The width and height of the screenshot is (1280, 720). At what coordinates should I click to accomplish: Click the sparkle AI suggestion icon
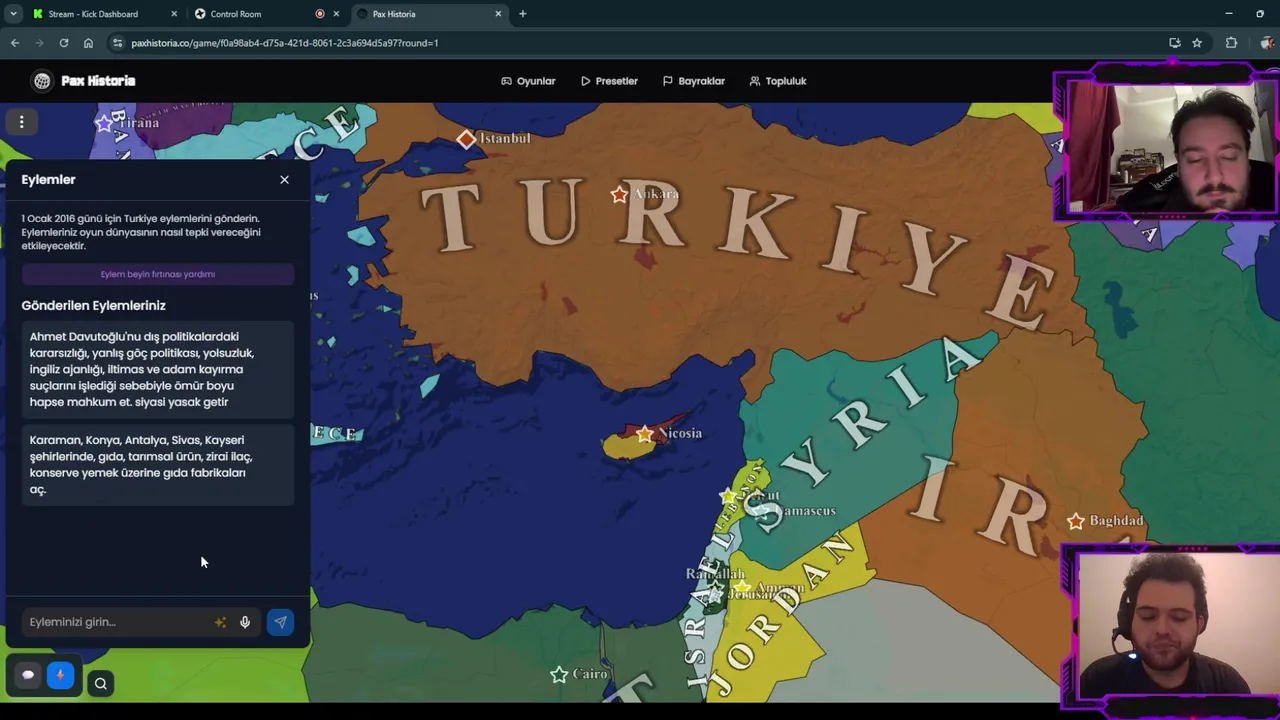220,622
